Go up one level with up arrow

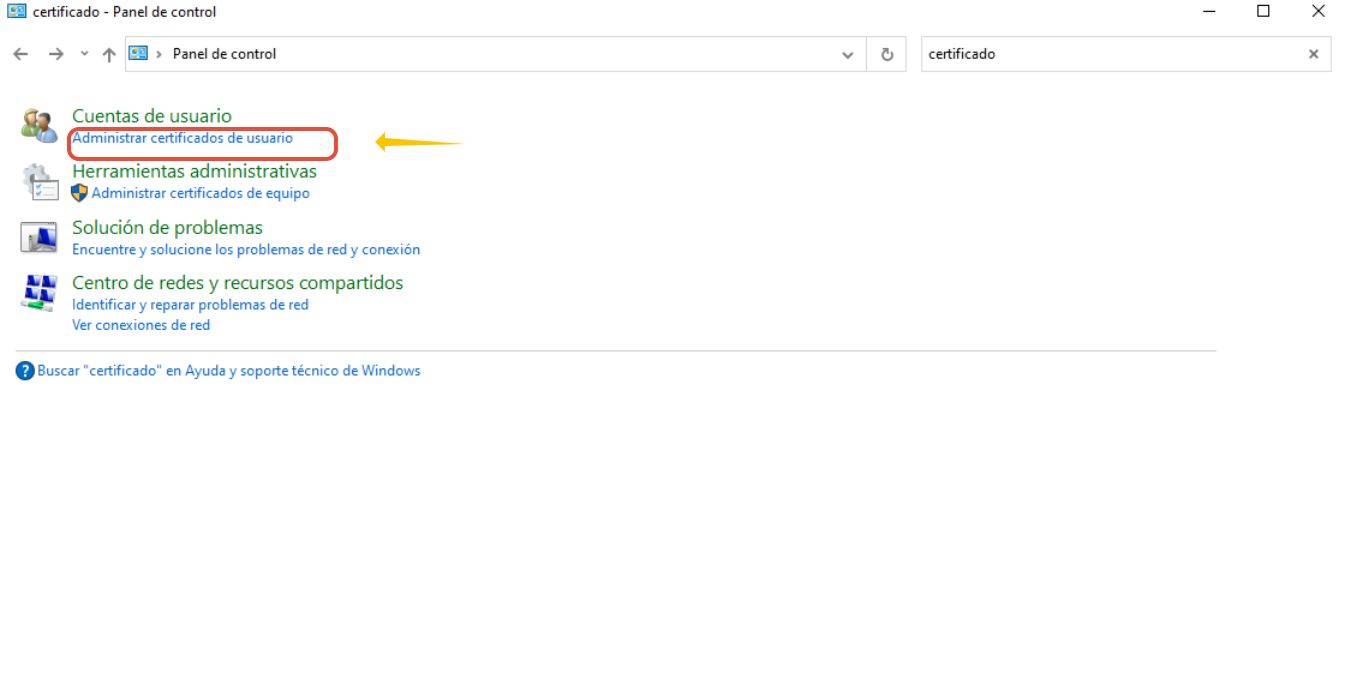pos(109,54)
